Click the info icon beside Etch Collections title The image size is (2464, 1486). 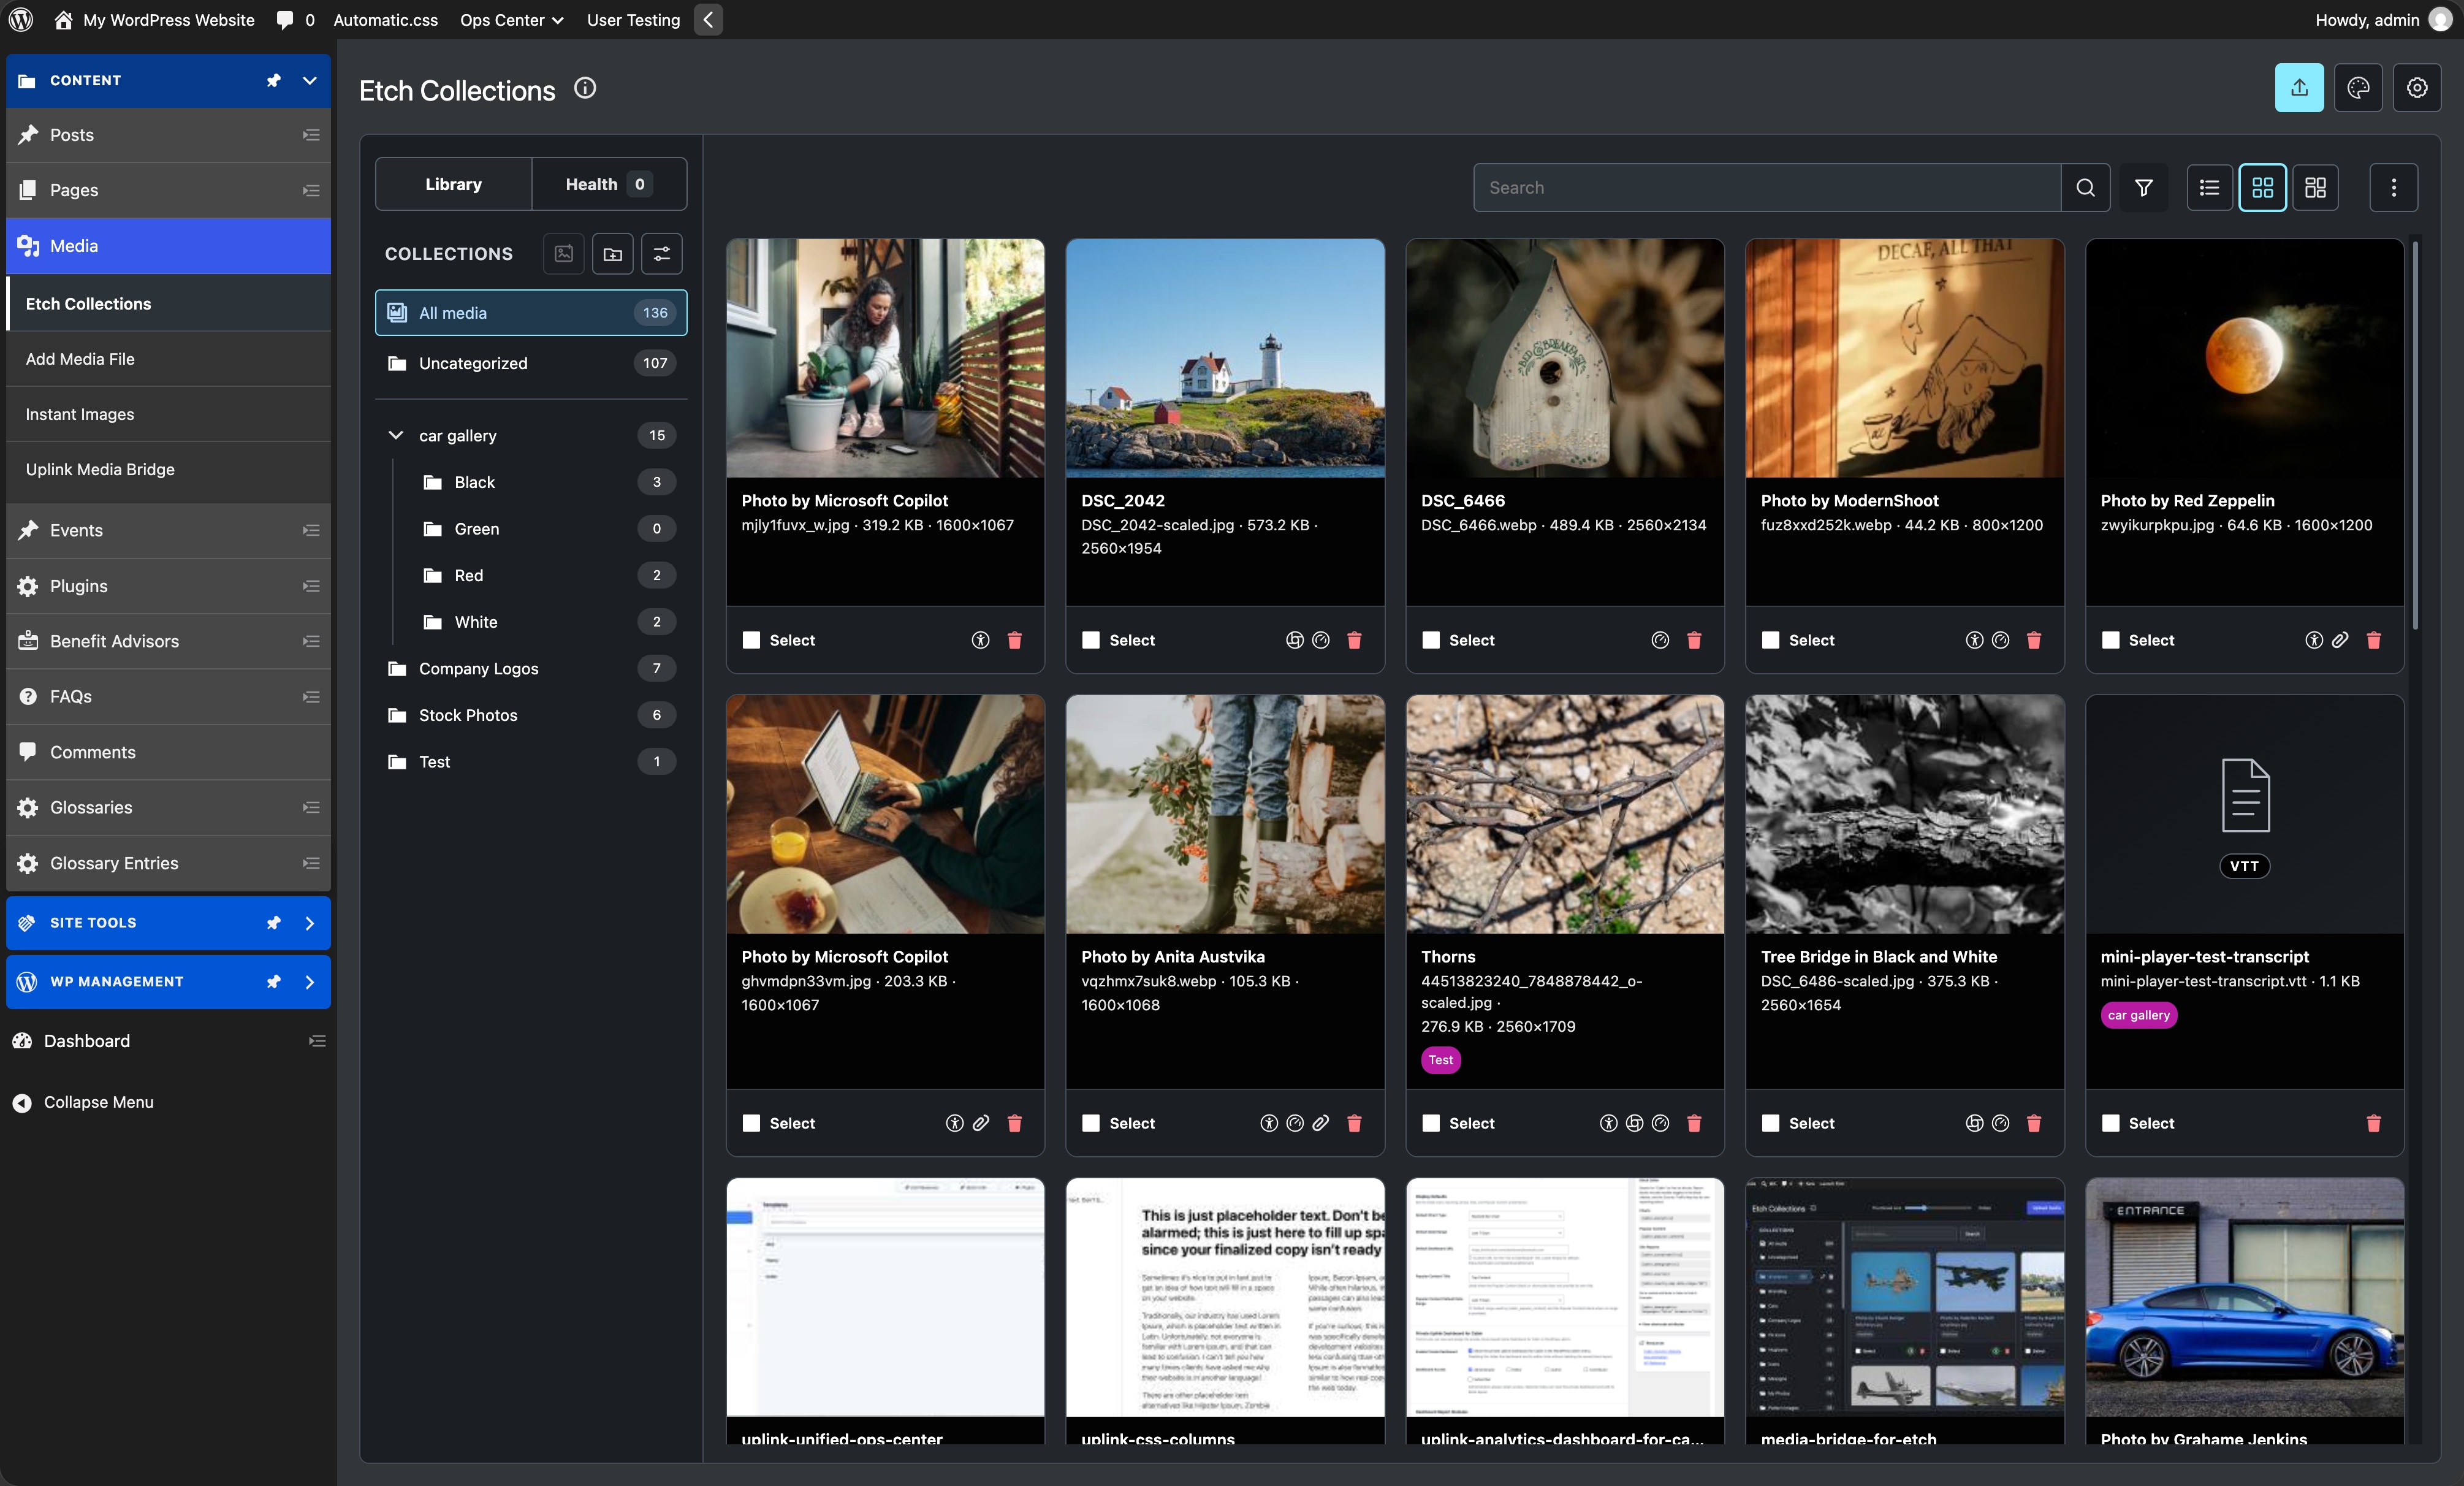(x=585, y=88)
